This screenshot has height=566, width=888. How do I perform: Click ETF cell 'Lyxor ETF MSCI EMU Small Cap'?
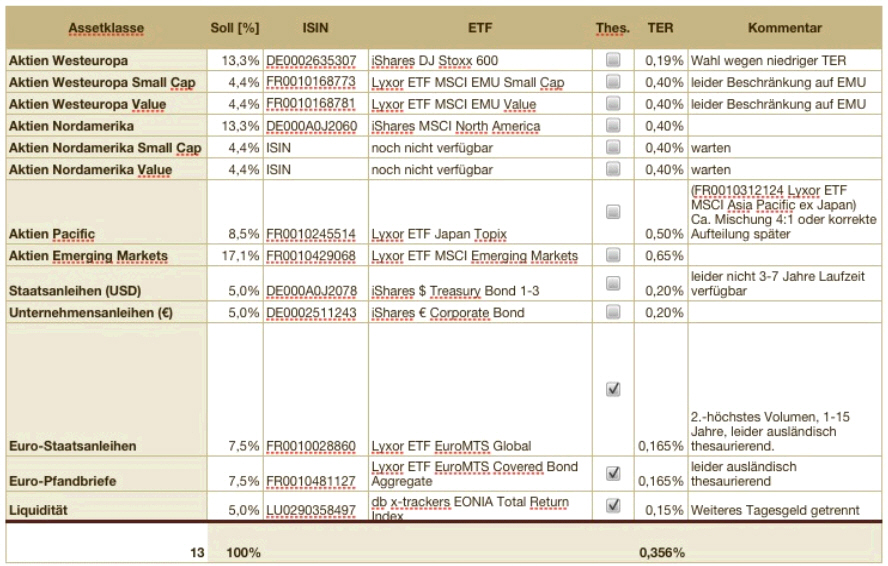coord(480,83)
